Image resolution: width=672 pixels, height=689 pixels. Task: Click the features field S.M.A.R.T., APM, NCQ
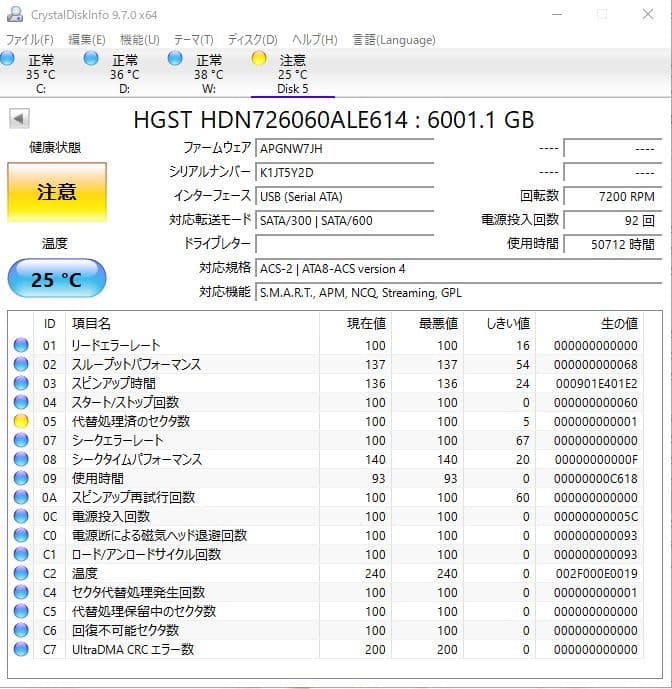pyautogui.click(x=458, y=293)
